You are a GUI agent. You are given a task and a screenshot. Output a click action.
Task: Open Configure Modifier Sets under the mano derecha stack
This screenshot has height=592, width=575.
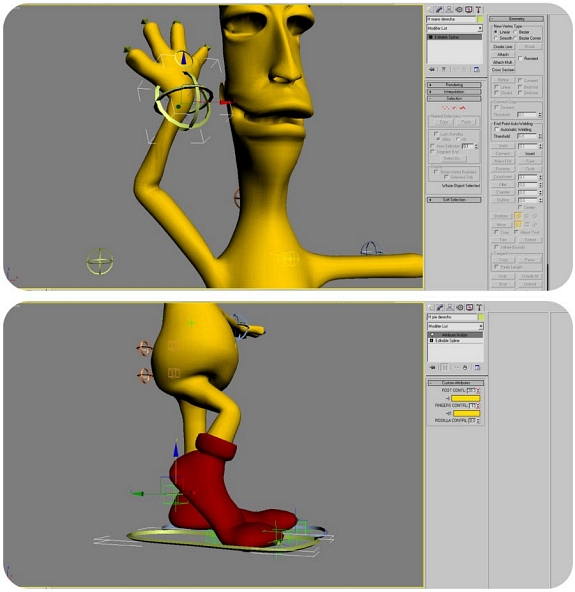[477, 69]
